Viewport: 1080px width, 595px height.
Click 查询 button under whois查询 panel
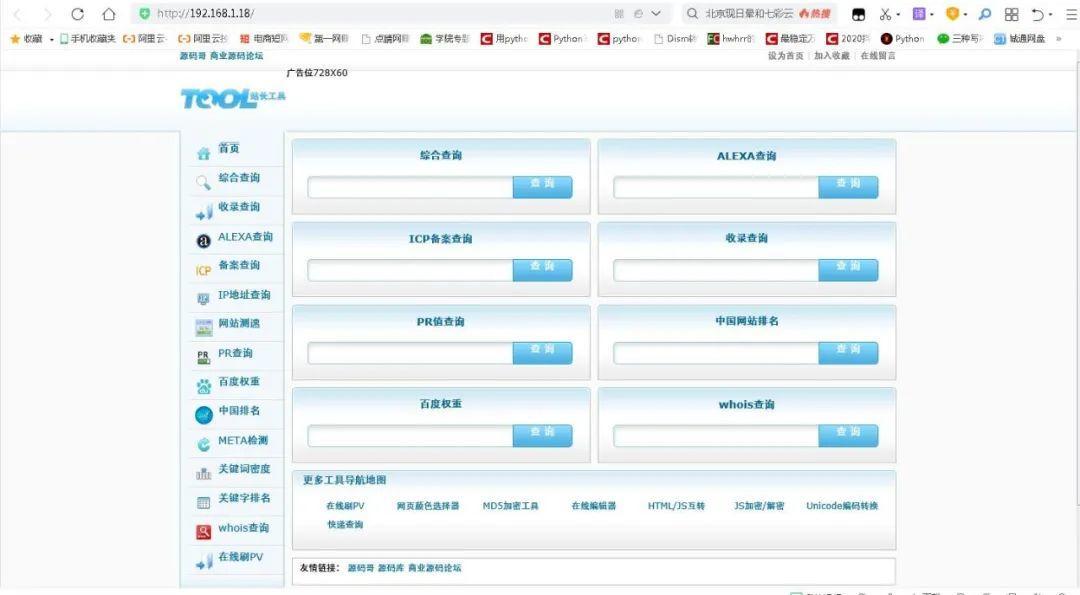848,435
